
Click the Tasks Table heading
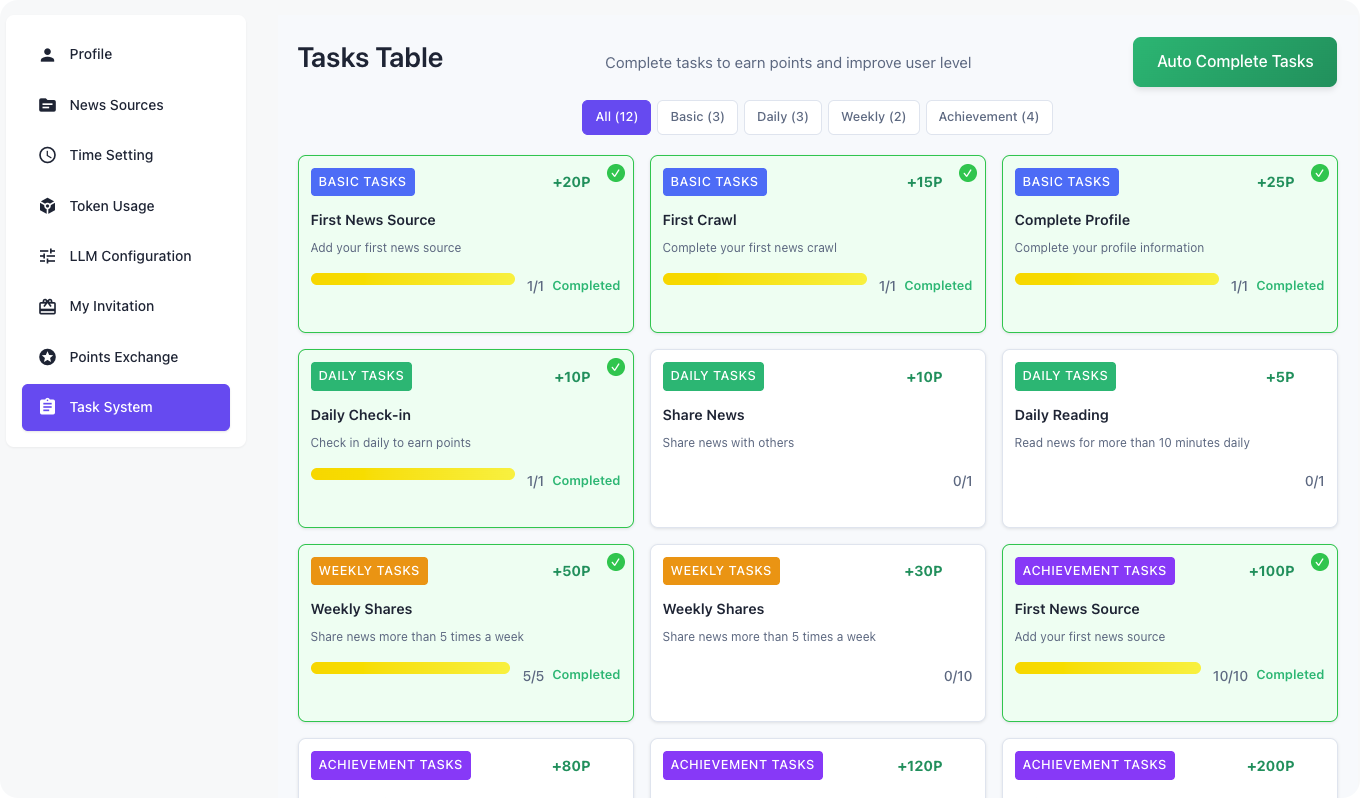tap(370, 58)
